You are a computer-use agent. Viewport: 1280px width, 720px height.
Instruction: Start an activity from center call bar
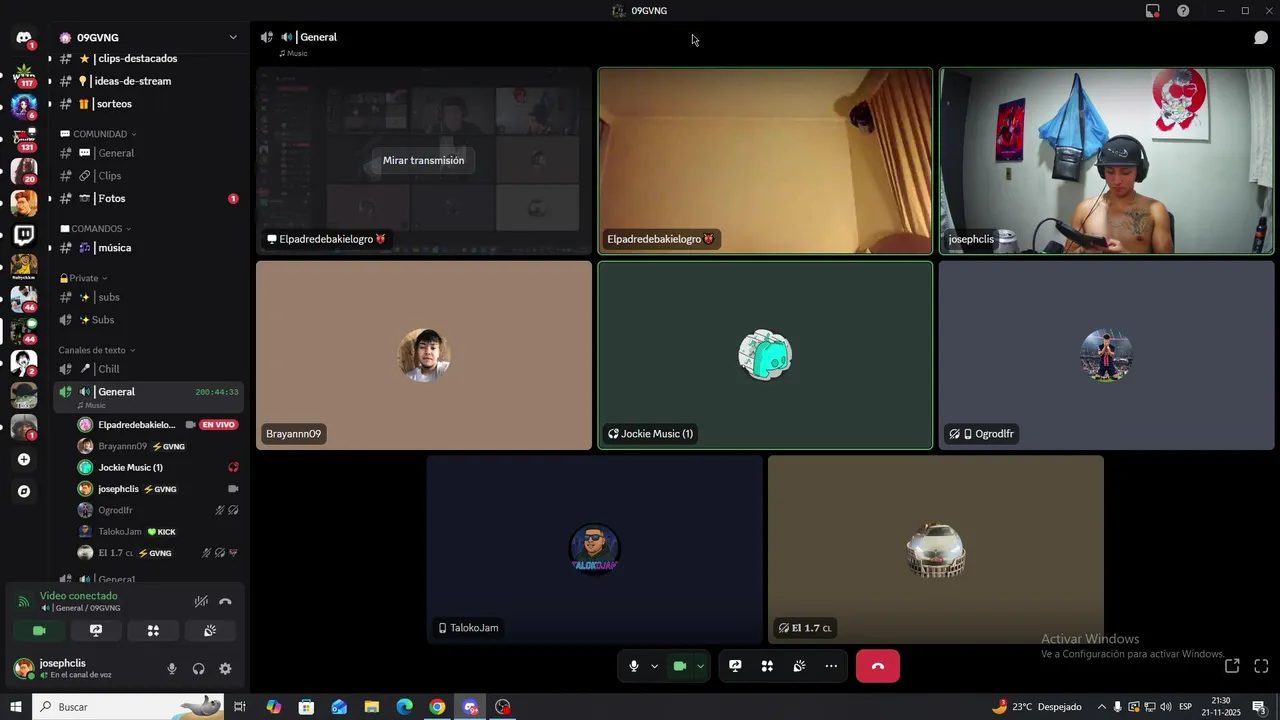tap(767, 666)
